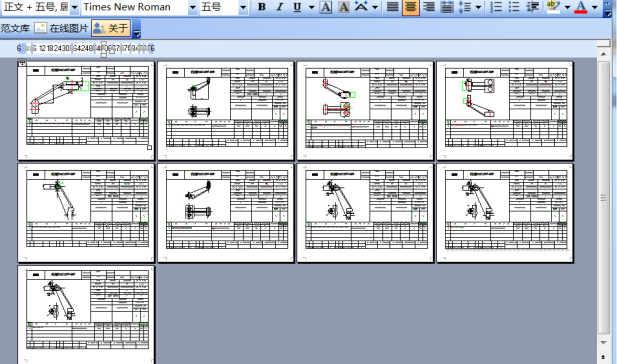Image resolution: width=617 pixels, height=364 pixels.
Task: Open formatting toolbar options overflow
Action: pos(608,9)
